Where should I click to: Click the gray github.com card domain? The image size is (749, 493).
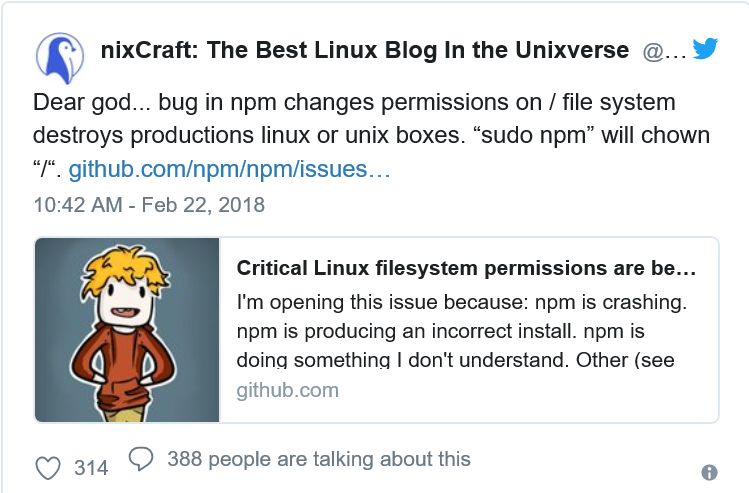point(287,390)
